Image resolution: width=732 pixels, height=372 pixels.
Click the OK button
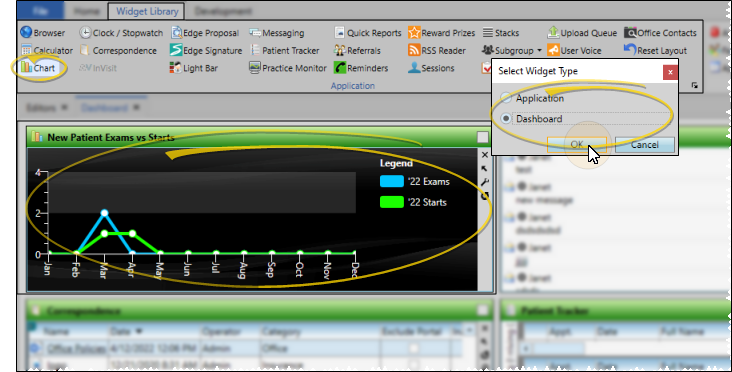pos(577,145)
